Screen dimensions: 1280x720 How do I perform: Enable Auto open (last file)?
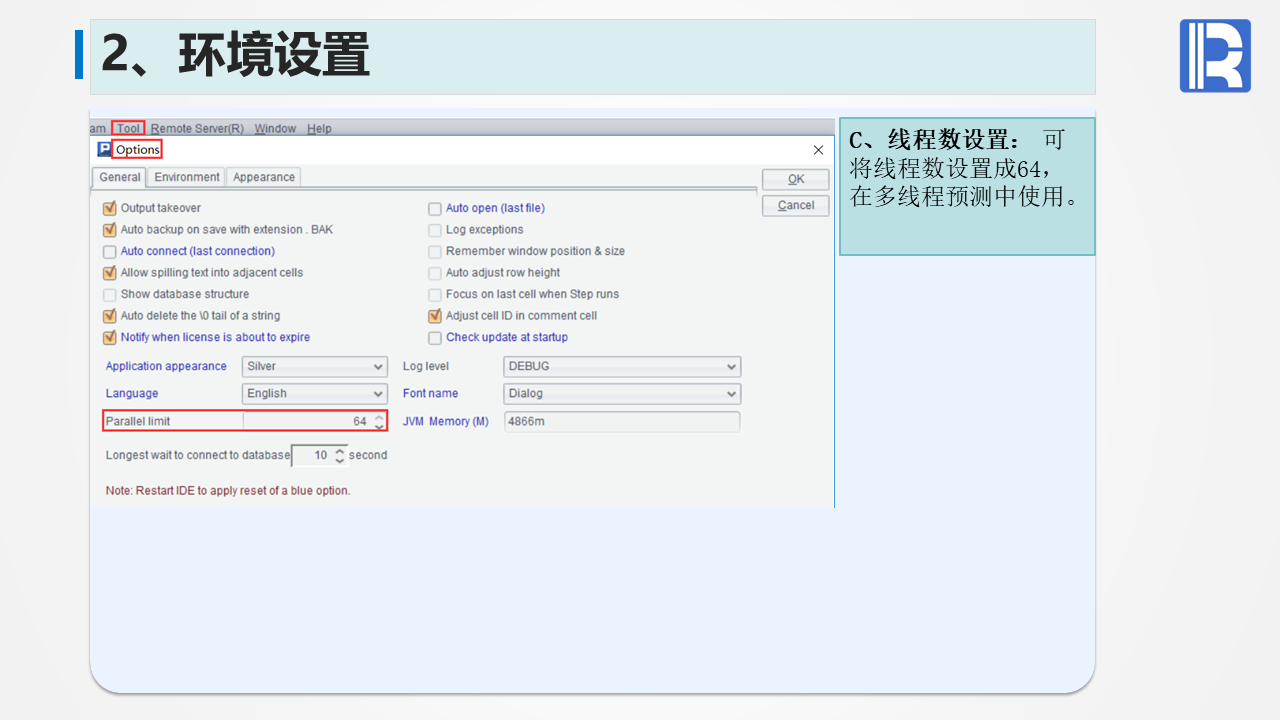point(435,208)
